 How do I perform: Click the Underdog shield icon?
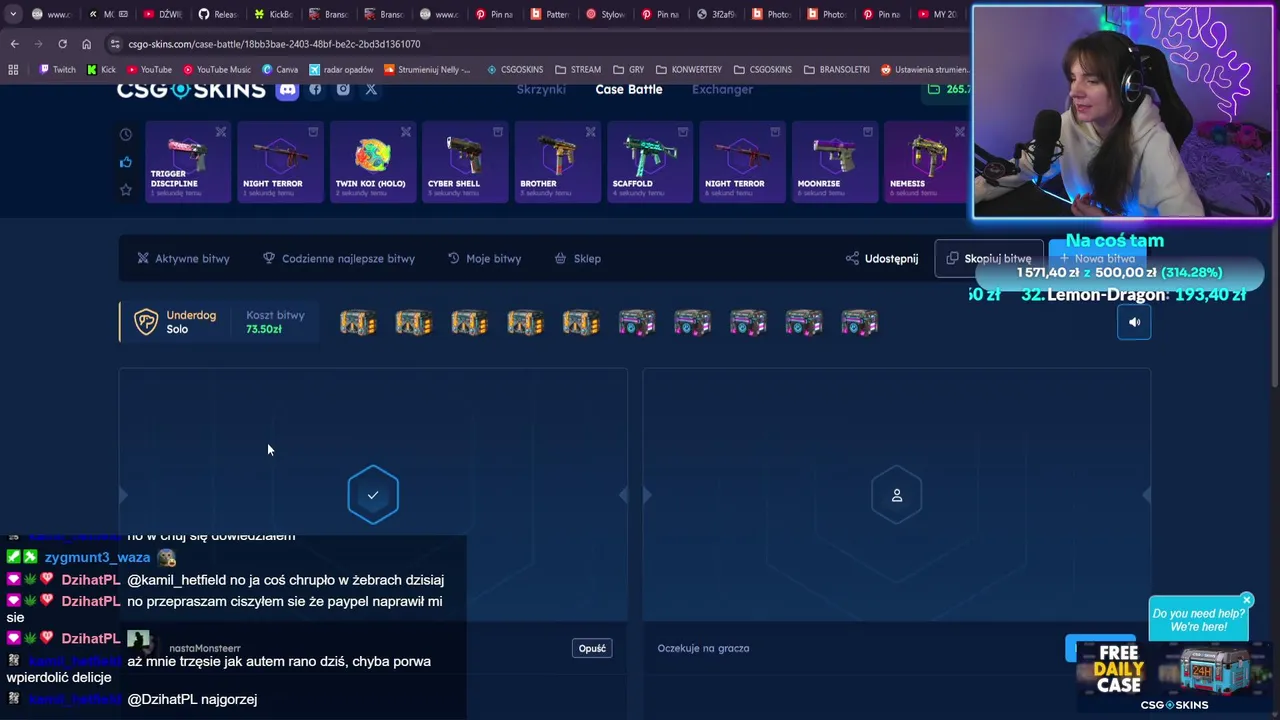146,322
